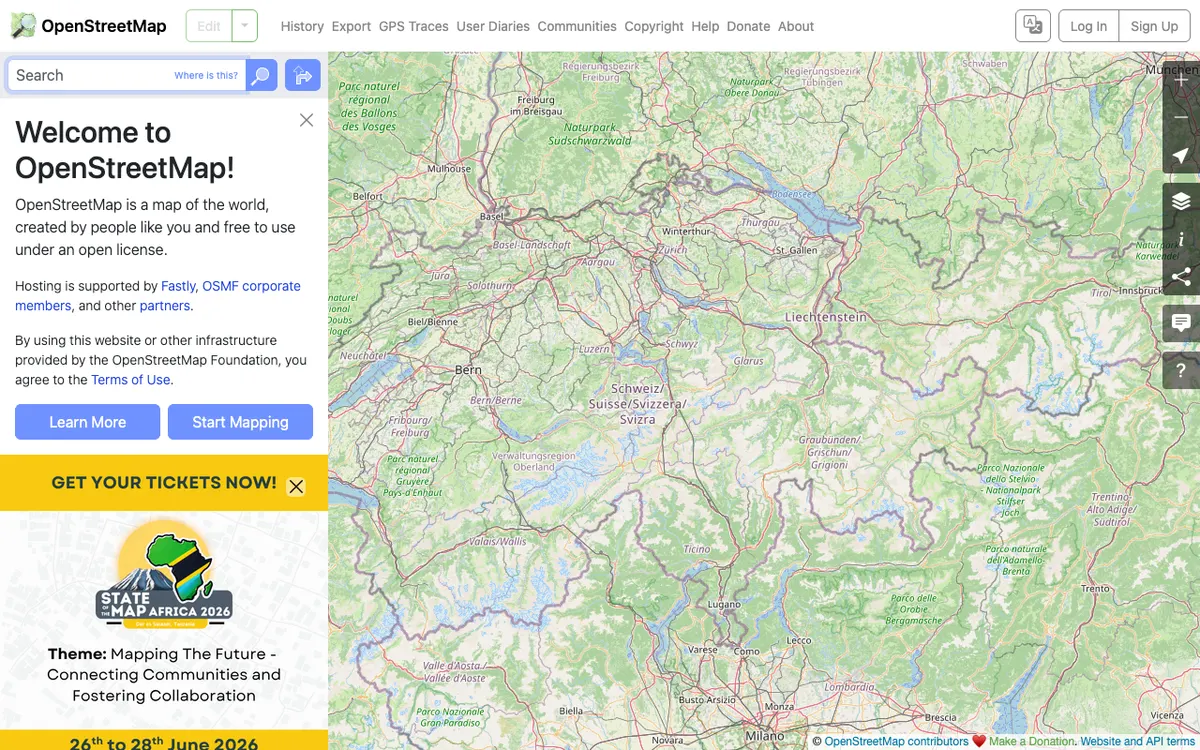Viewport: 1200px width, 750px height.
Task: Click the Biel/Bienne label on map
Action: point(433,322)
